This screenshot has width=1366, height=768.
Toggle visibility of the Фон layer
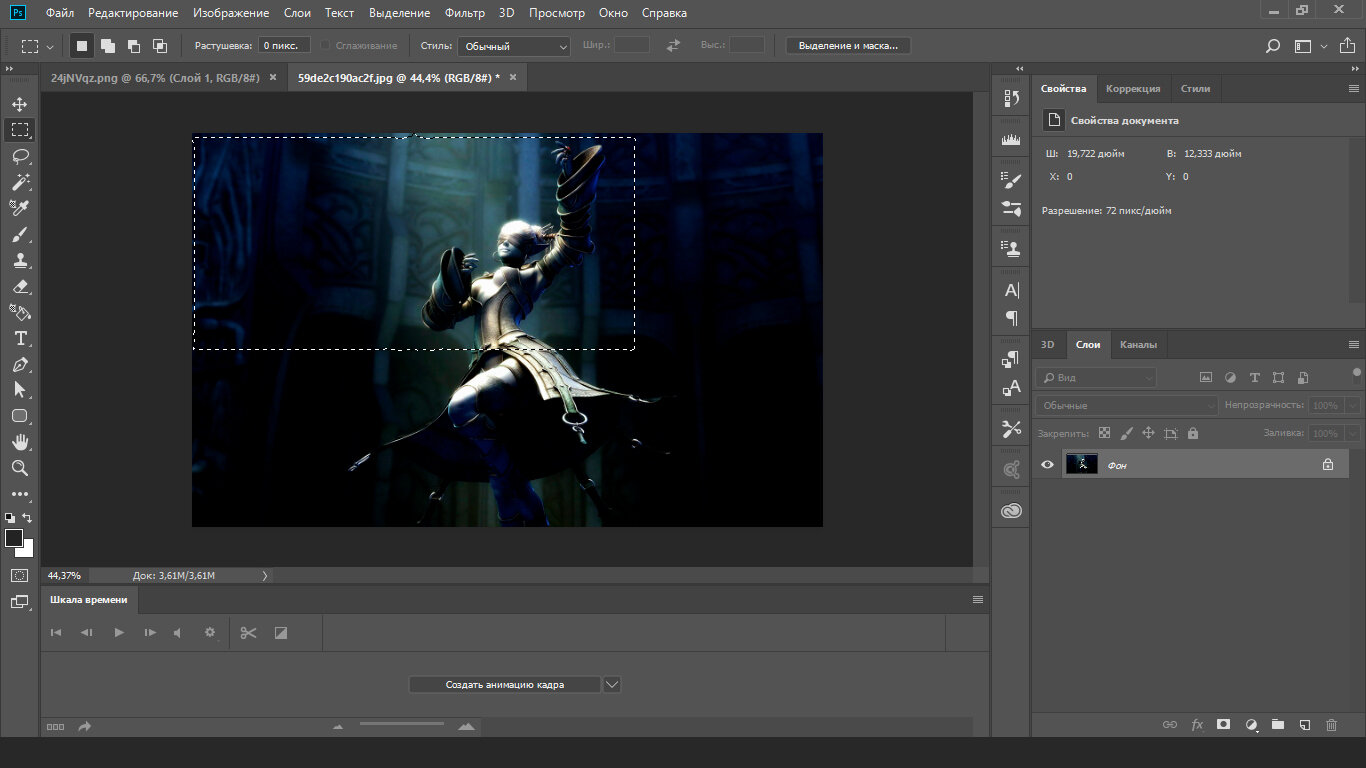(x=1047, y=464)
